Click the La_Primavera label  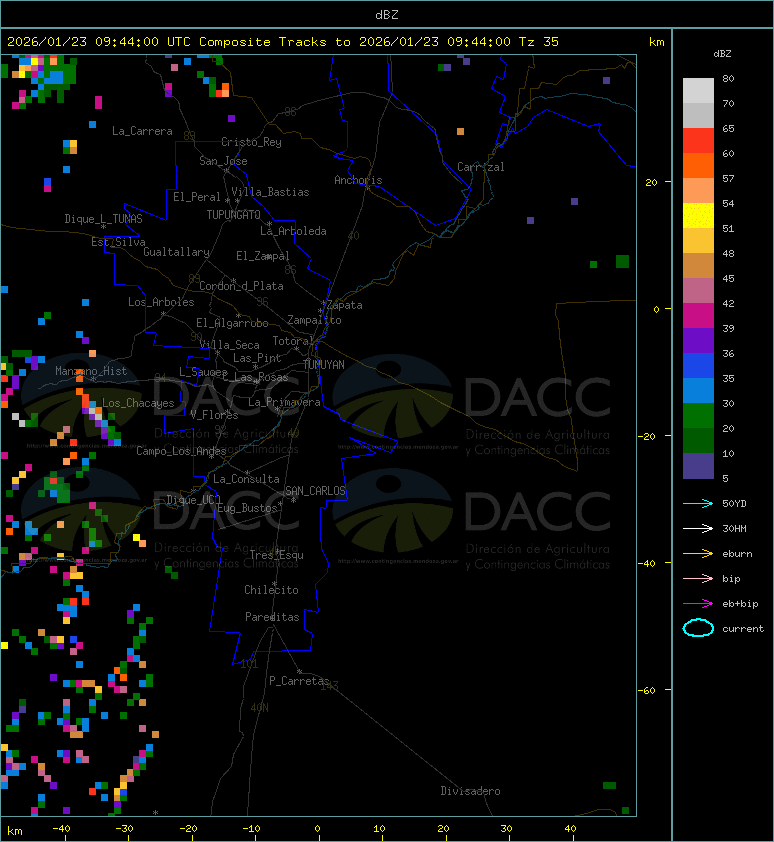pos(284,402)
